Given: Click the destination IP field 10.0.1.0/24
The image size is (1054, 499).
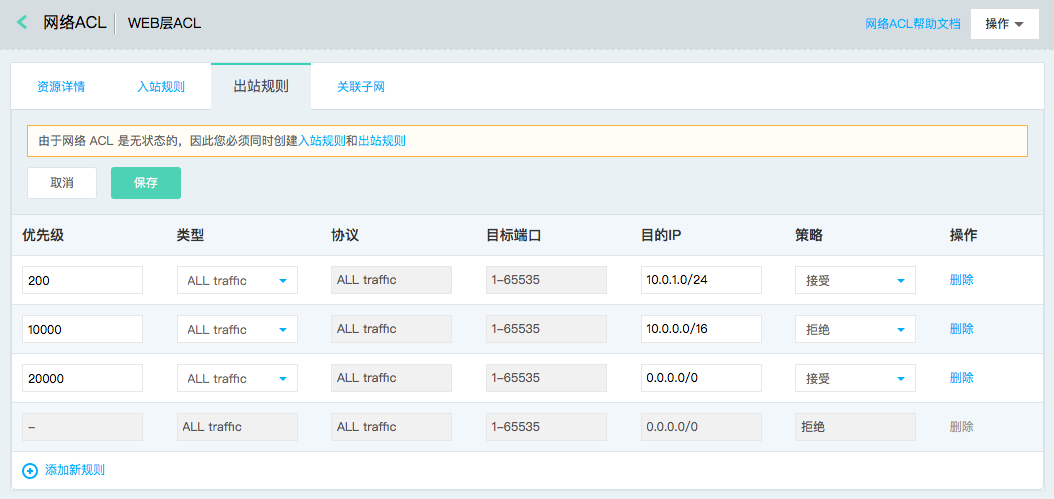Looking at the screenshot, I should [x=701, y=280].
